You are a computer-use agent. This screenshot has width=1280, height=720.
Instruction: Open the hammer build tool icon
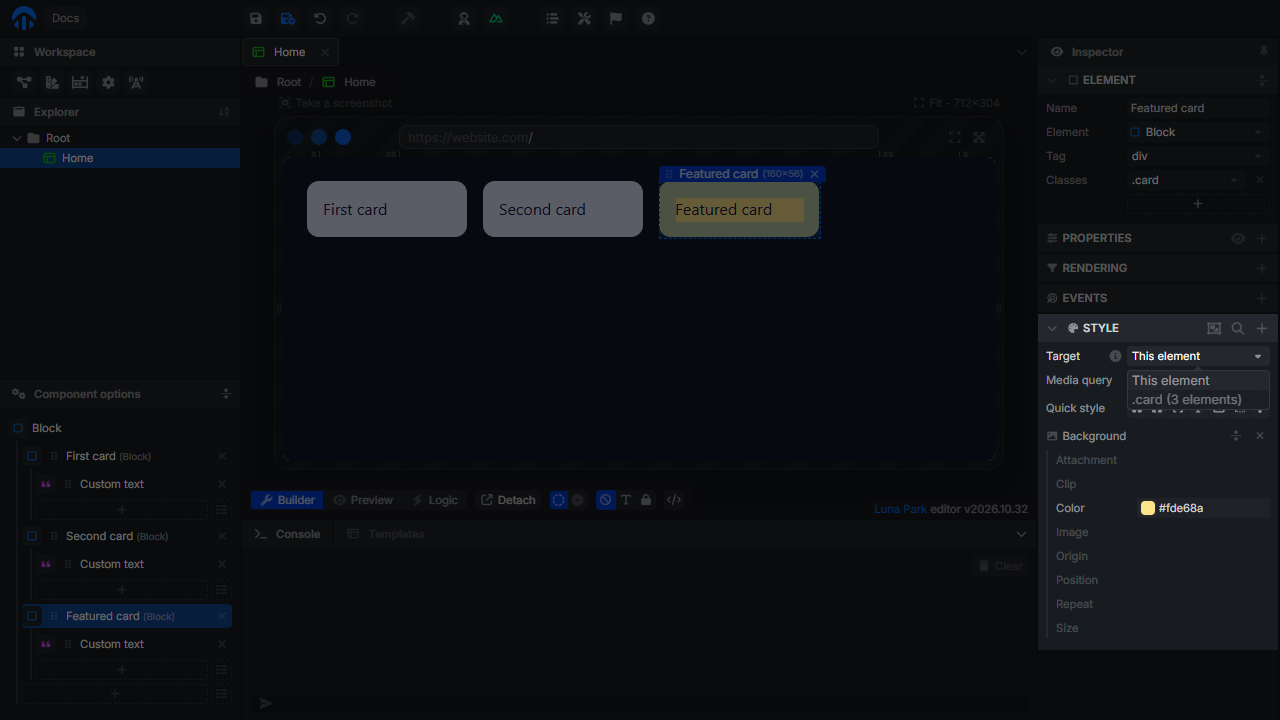(x=408, y=18)
